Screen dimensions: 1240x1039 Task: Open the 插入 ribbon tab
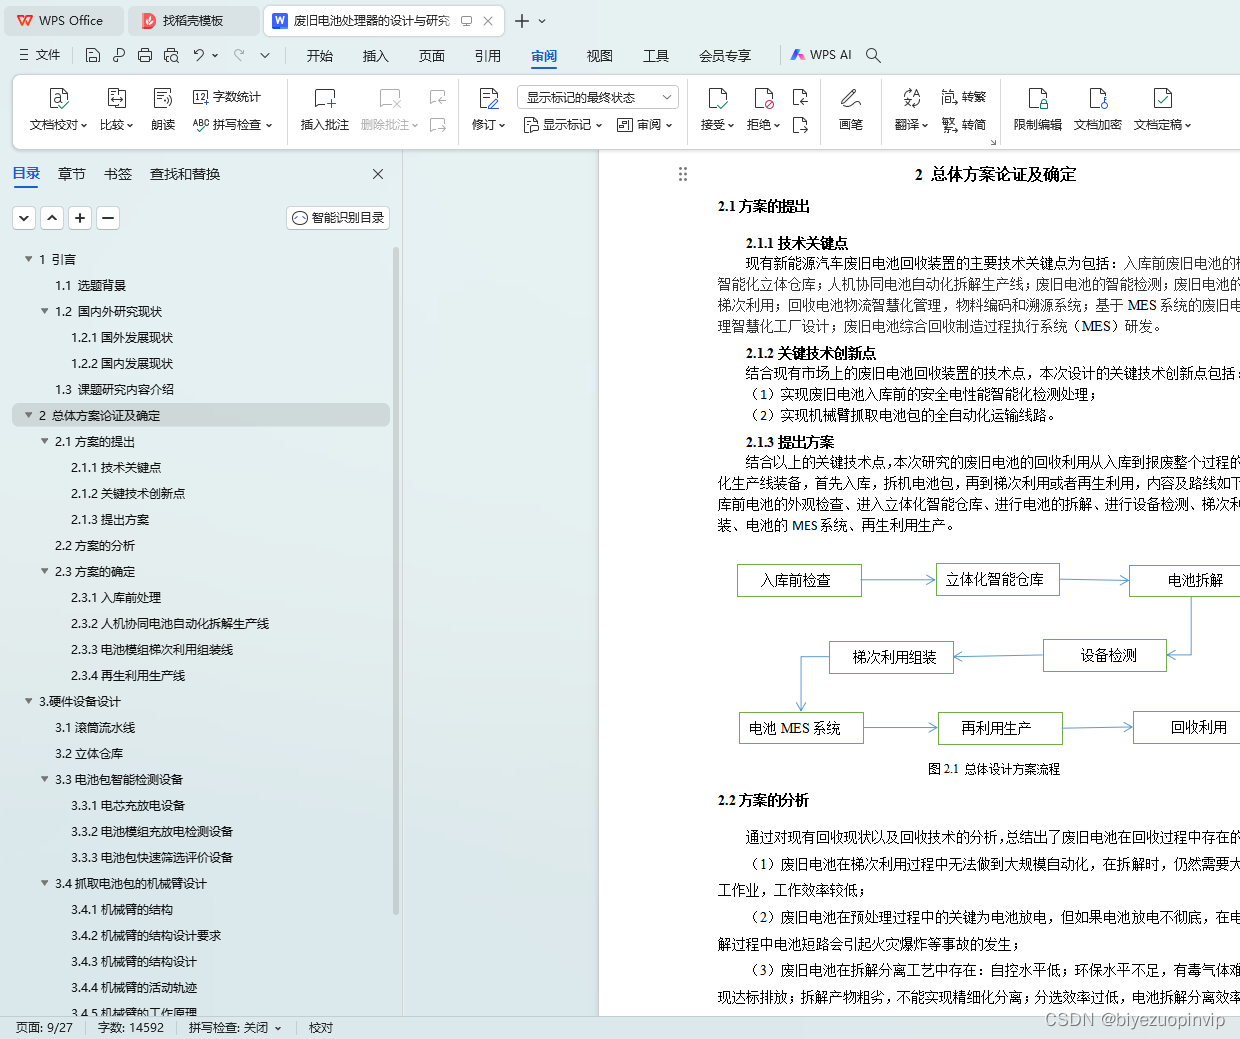pyautogui.click(x=376, y=56)
